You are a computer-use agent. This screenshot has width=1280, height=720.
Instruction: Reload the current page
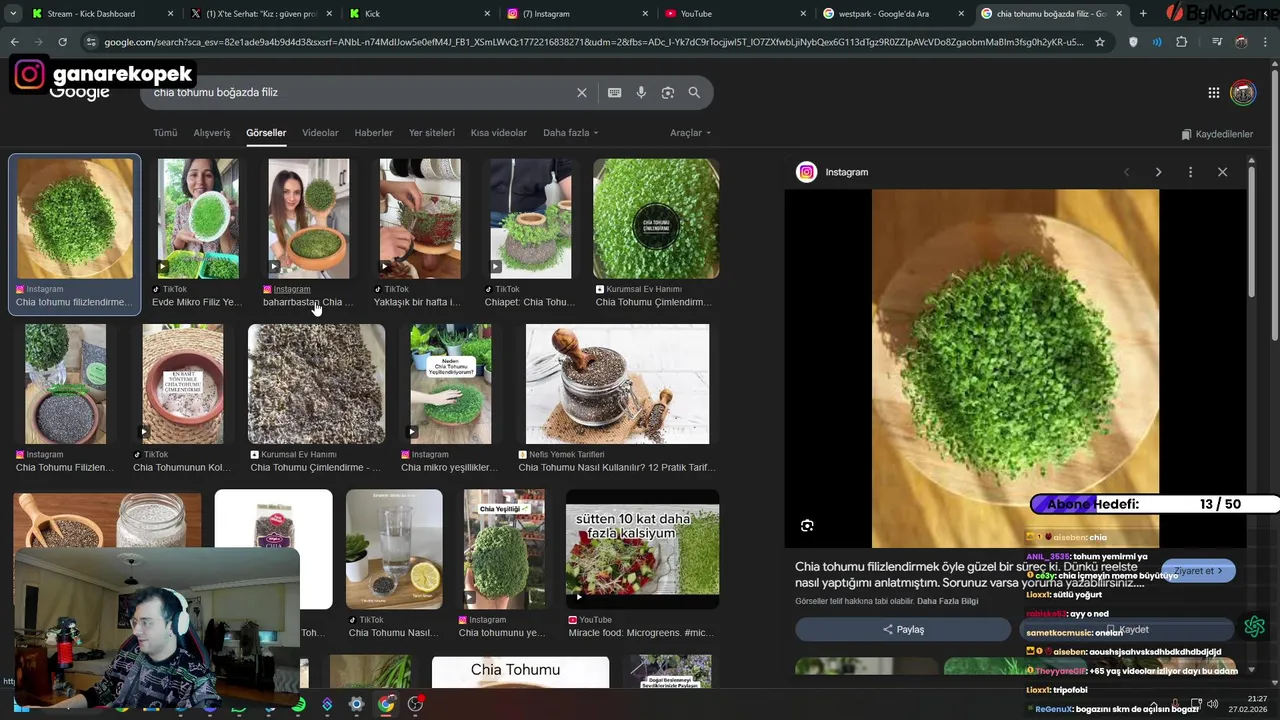click(62, 42)
